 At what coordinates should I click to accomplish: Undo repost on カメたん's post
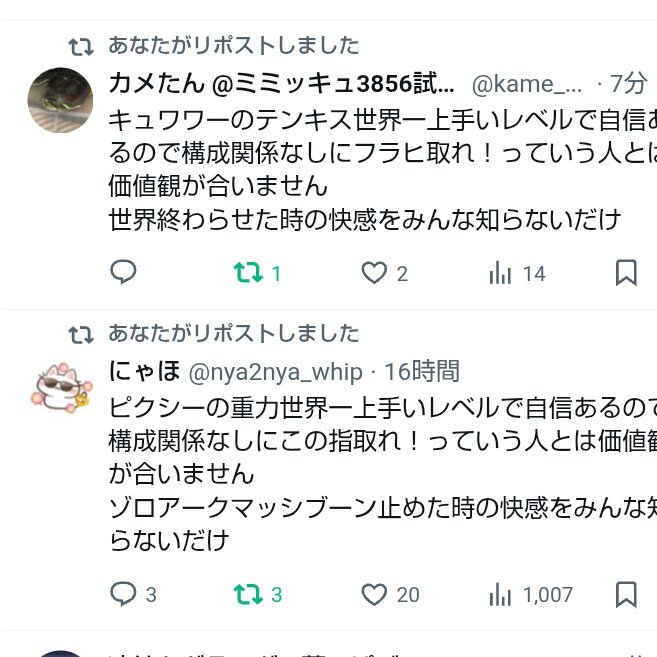pos(257,273)
